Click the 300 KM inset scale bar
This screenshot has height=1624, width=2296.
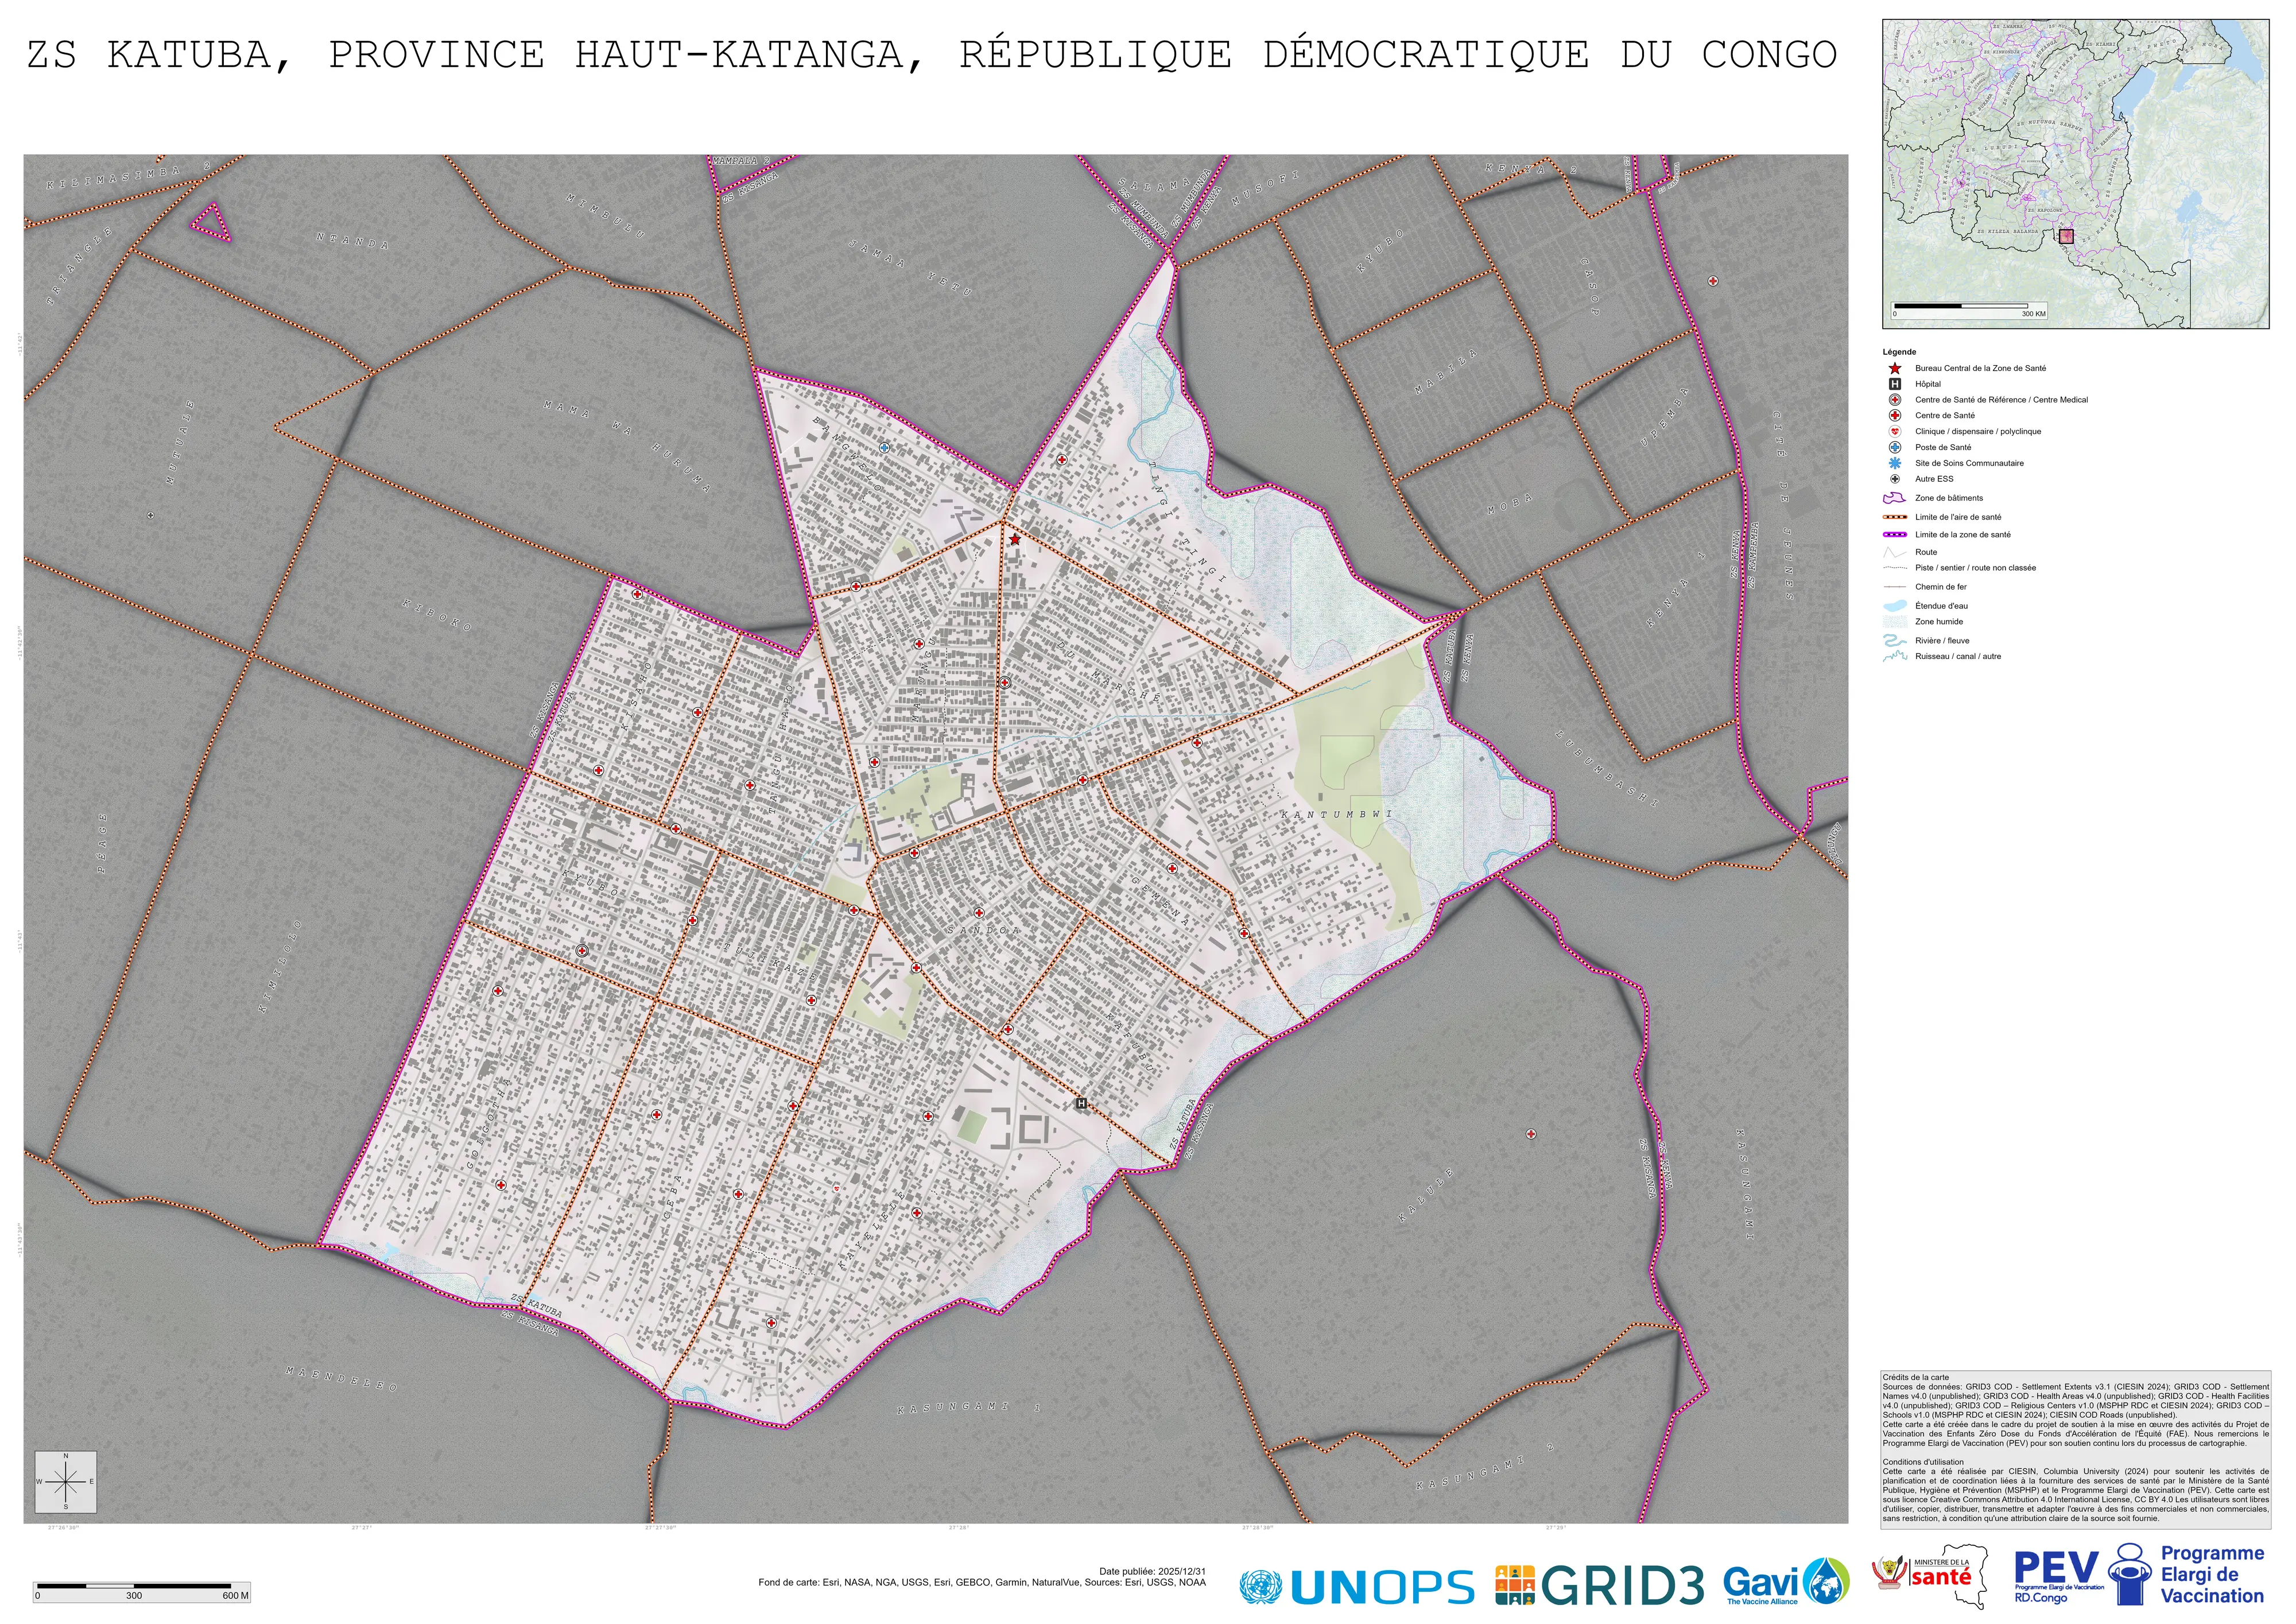(x=1968, y=310)
